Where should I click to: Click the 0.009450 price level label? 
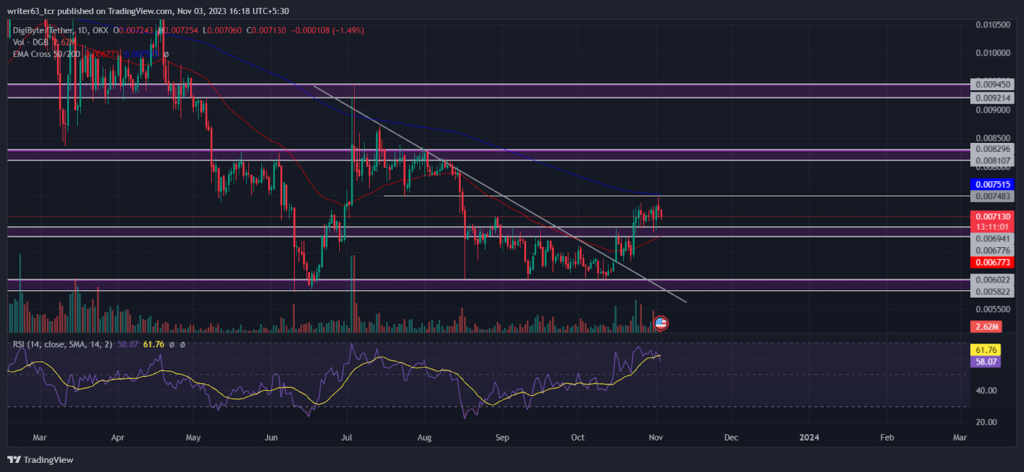tap(991, 84)
